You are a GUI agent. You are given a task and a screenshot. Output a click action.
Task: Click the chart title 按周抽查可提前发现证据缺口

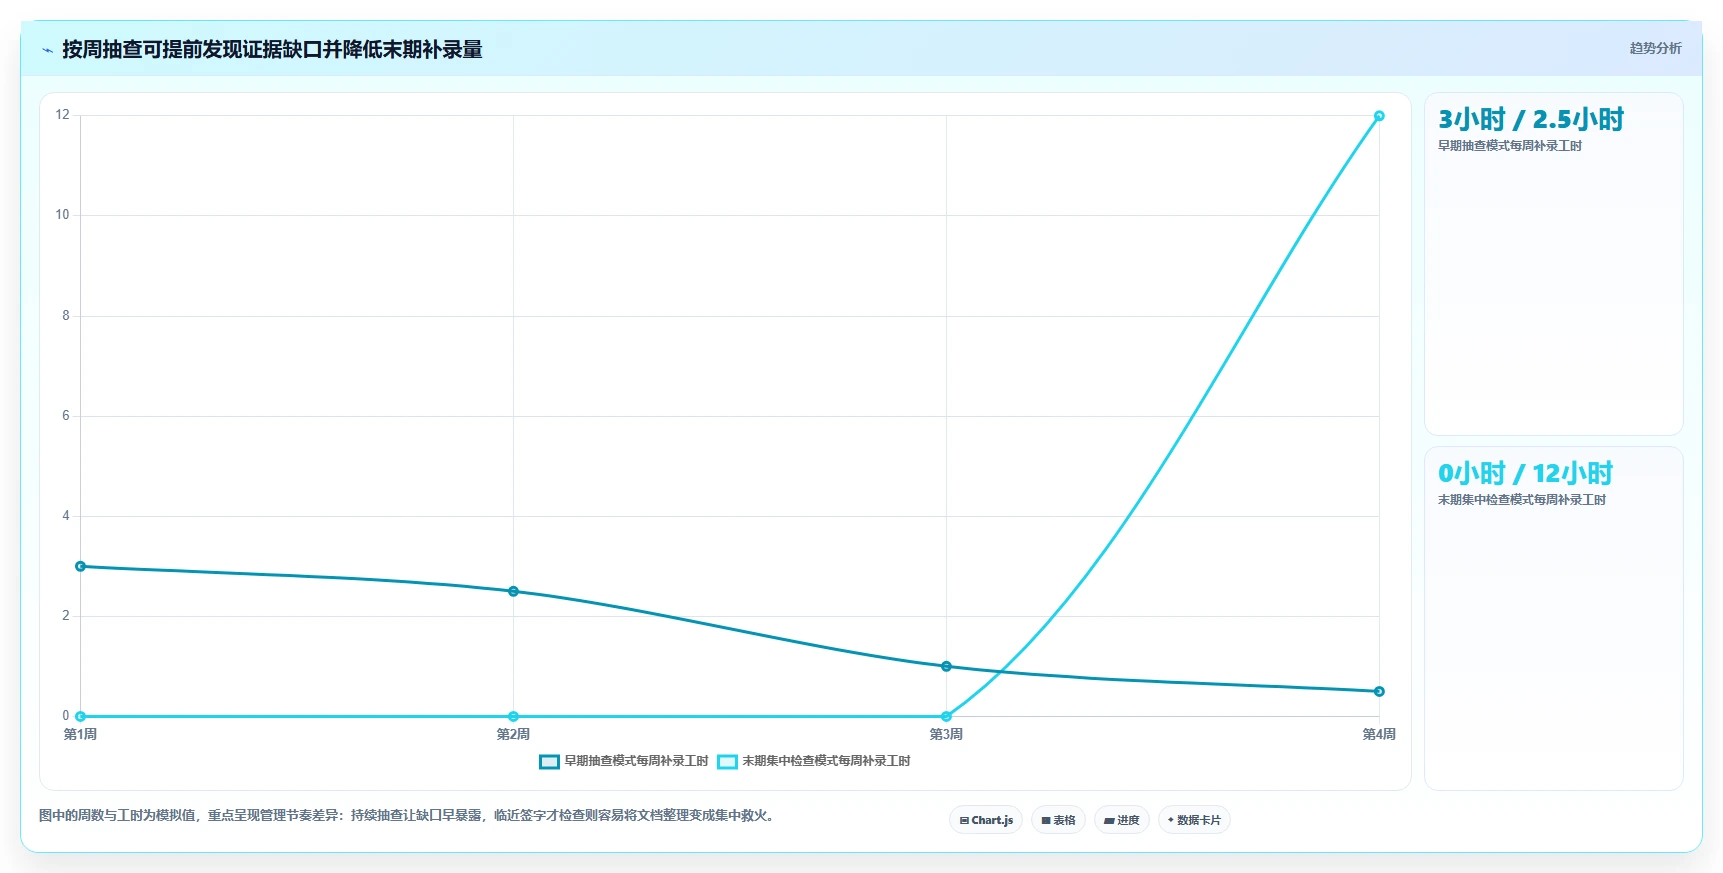click(x=272, y=49)
